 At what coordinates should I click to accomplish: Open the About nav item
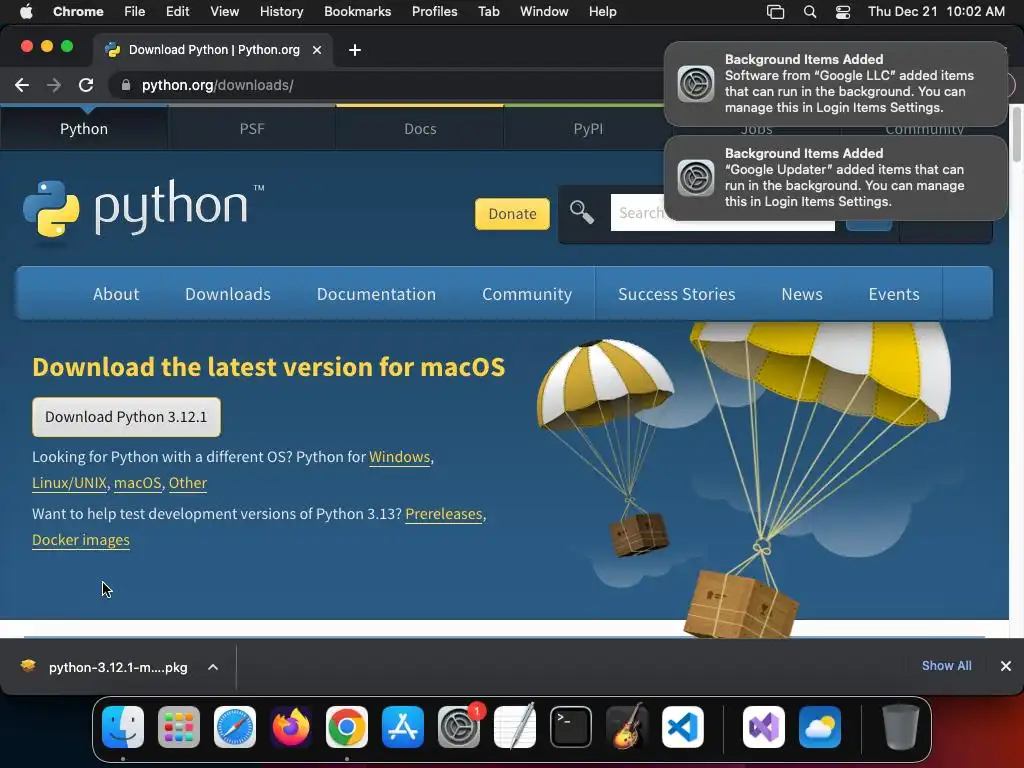116,294
